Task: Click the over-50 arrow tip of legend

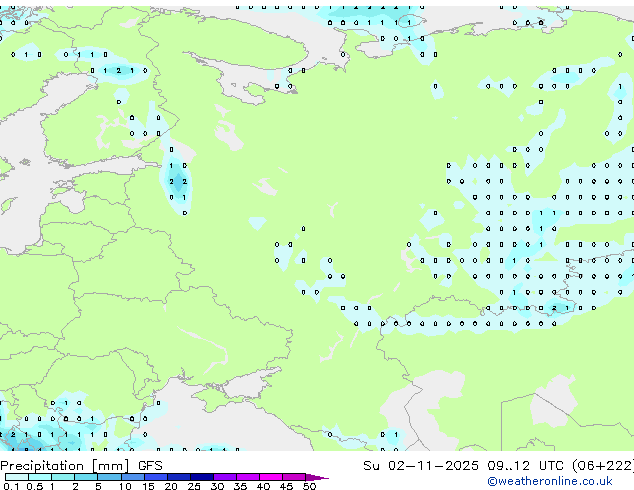Action: (317, 477)
